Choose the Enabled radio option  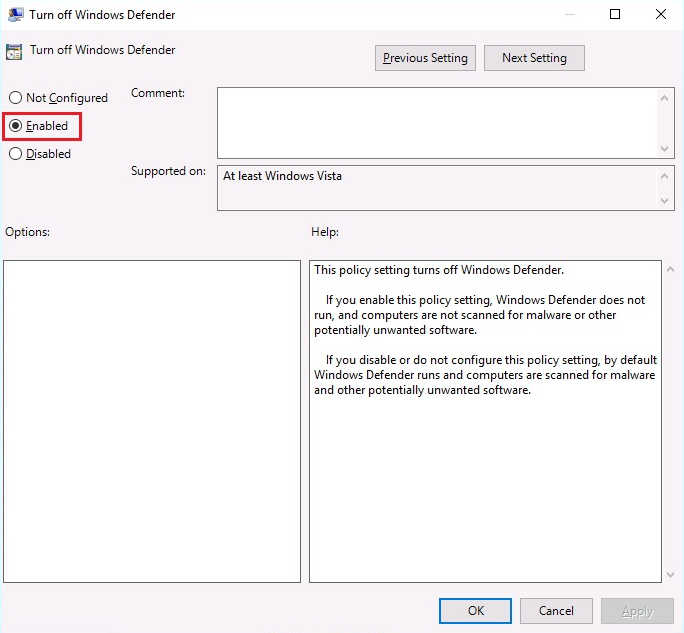click(15, 126)
